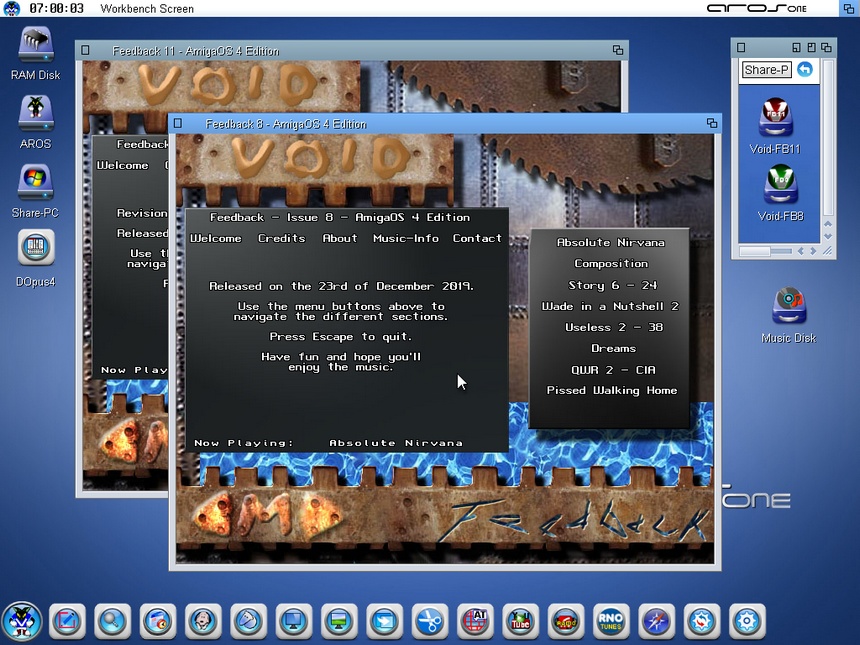The image size is (860, 645).
Task: Click the Share-P path input field
Action: pyautogui.click(x=766, y=70)
